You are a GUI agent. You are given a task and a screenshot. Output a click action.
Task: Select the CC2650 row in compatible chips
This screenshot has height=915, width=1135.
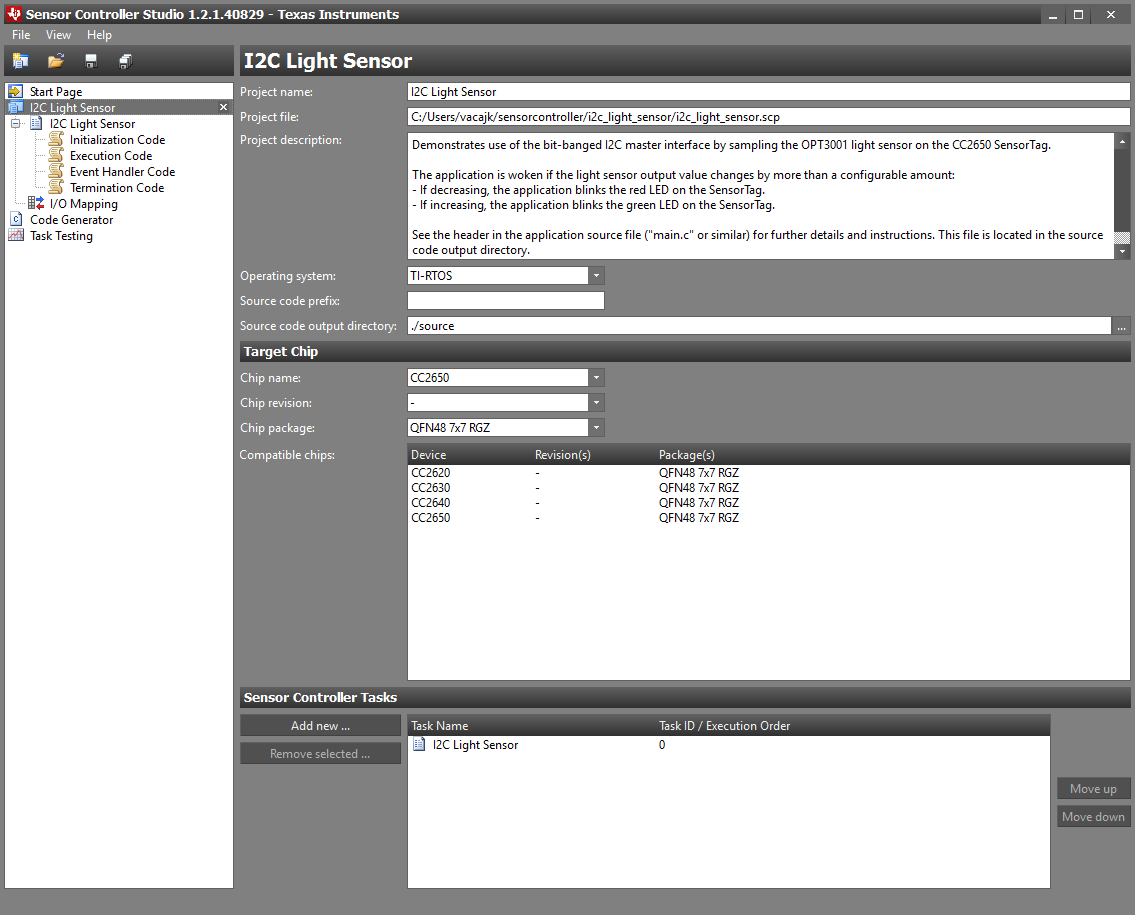768,518
